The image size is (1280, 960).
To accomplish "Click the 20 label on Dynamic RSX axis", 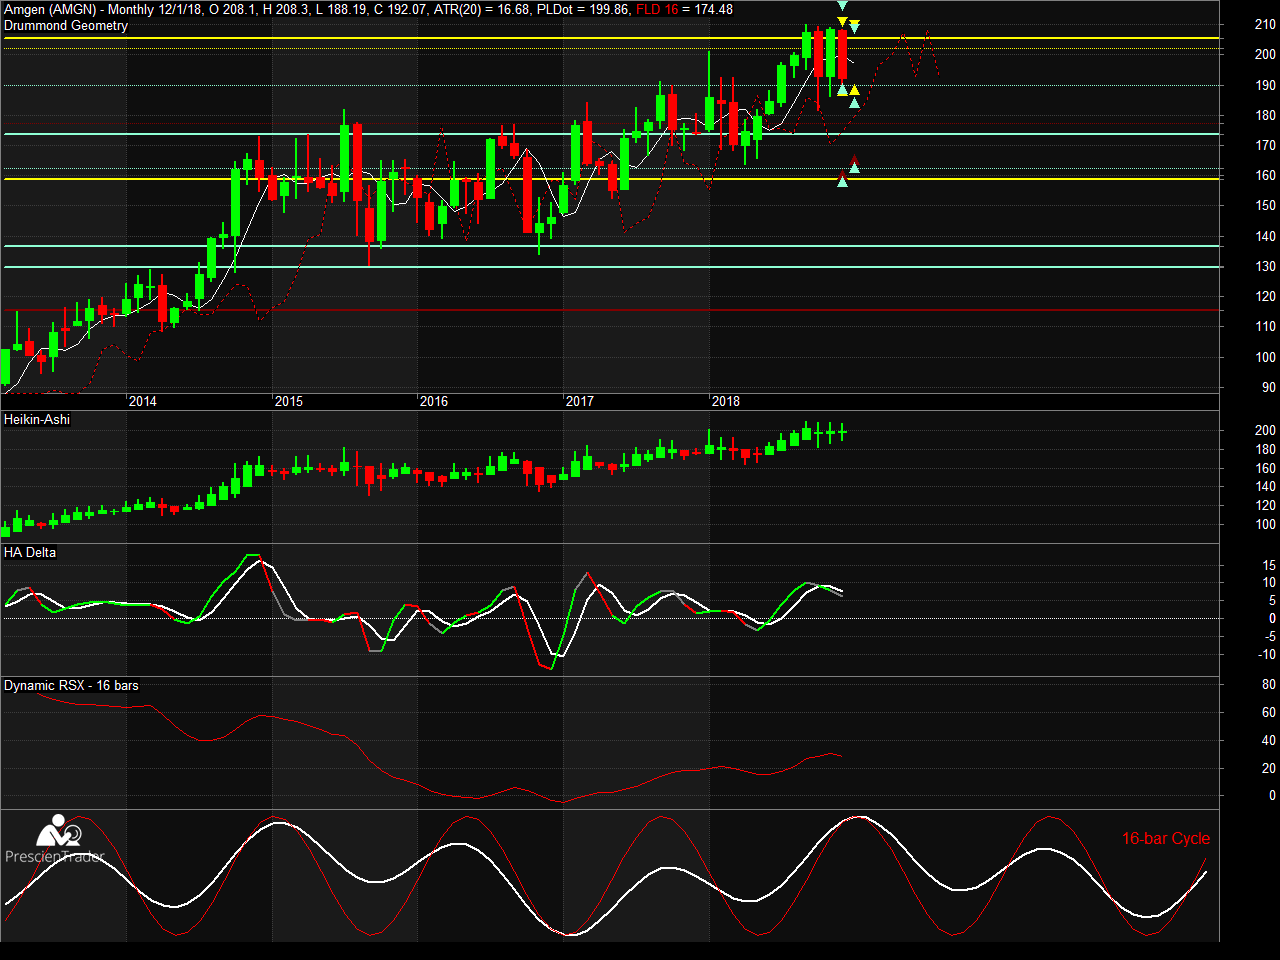I will tap(1269, 768).
